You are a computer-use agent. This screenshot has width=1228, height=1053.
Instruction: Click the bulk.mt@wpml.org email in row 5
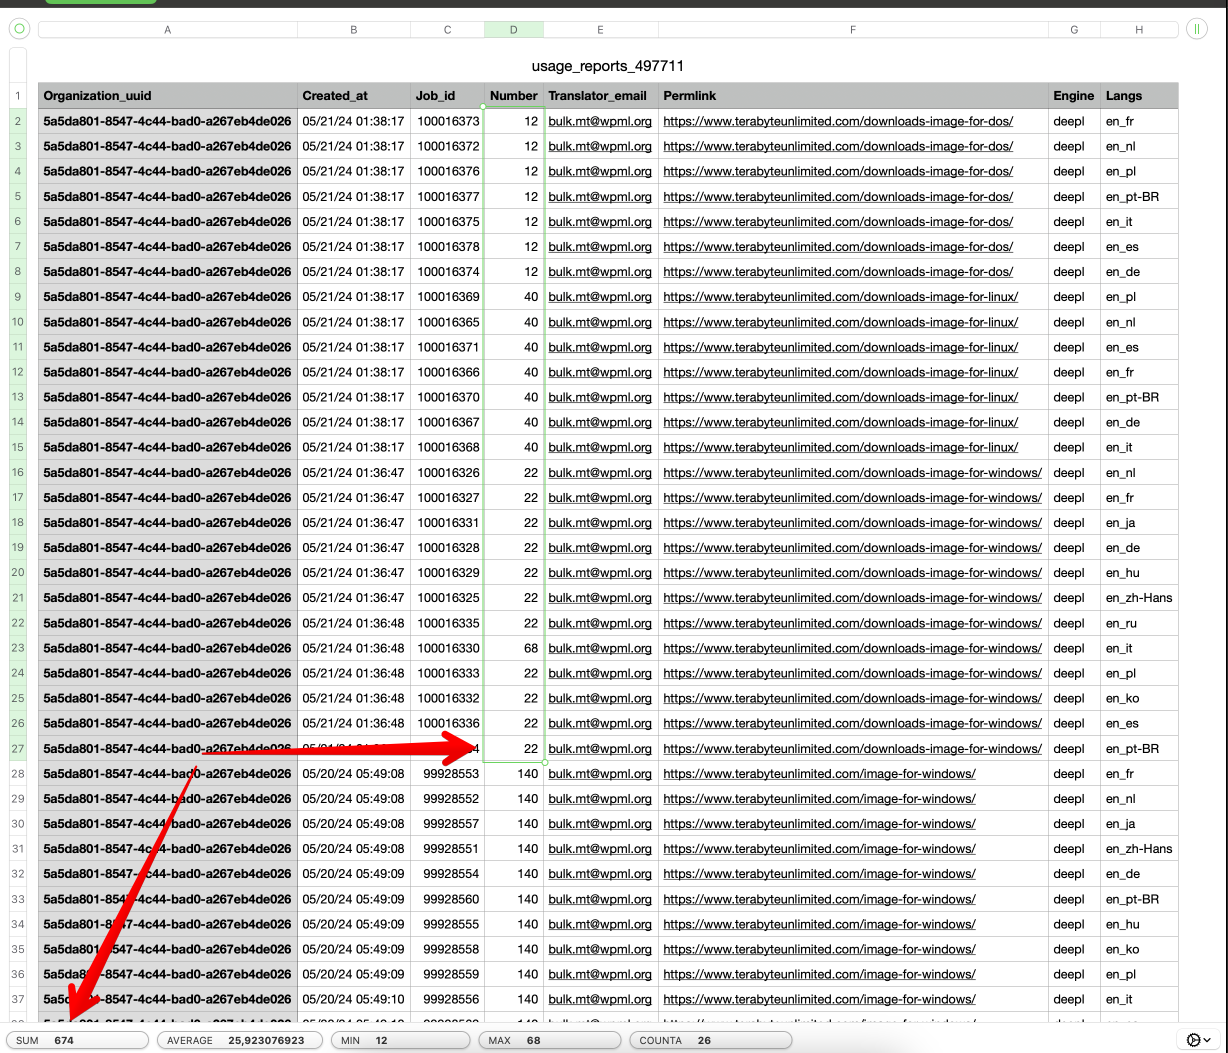pyautogui.click(x=600, y=196)
